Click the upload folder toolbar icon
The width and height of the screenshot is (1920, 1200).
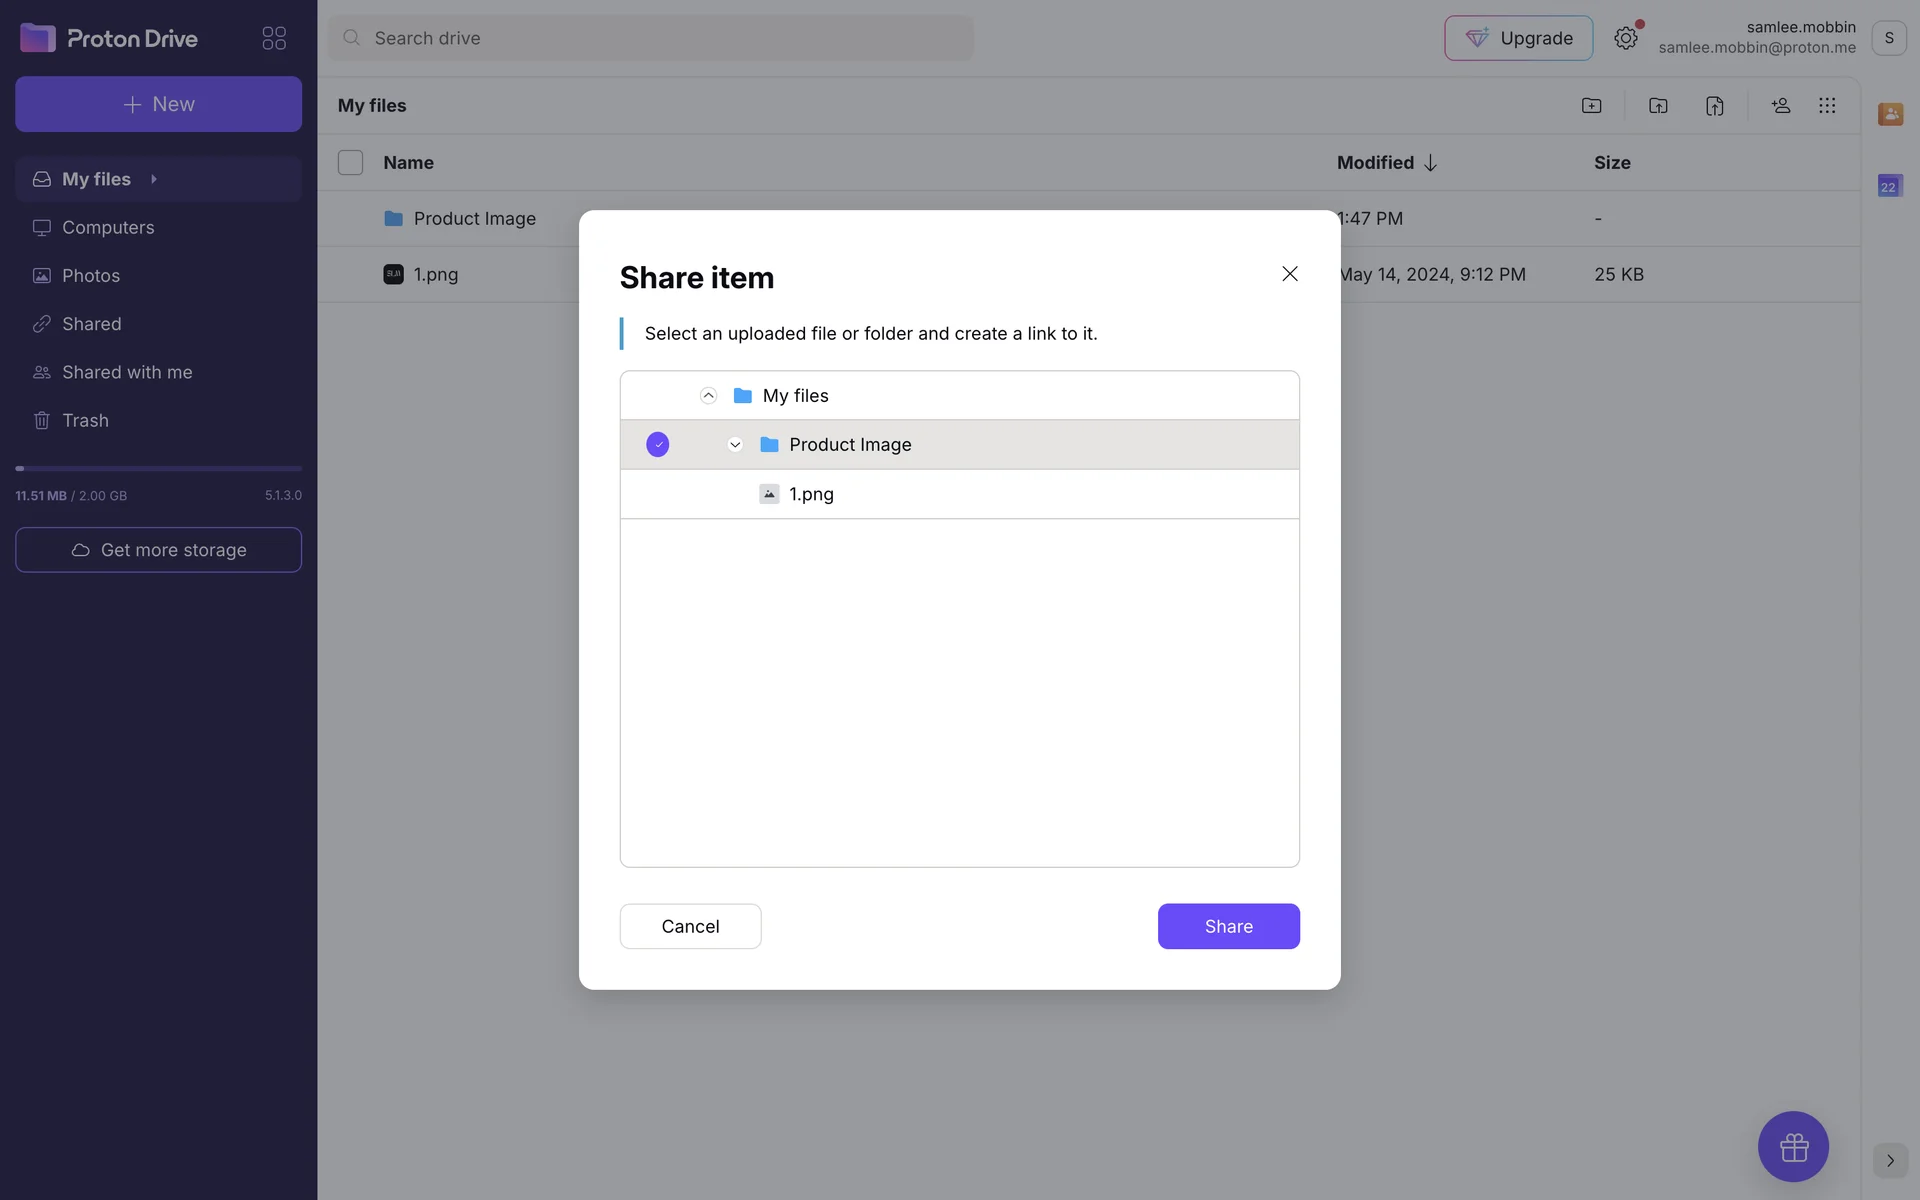pos(1658,106)
